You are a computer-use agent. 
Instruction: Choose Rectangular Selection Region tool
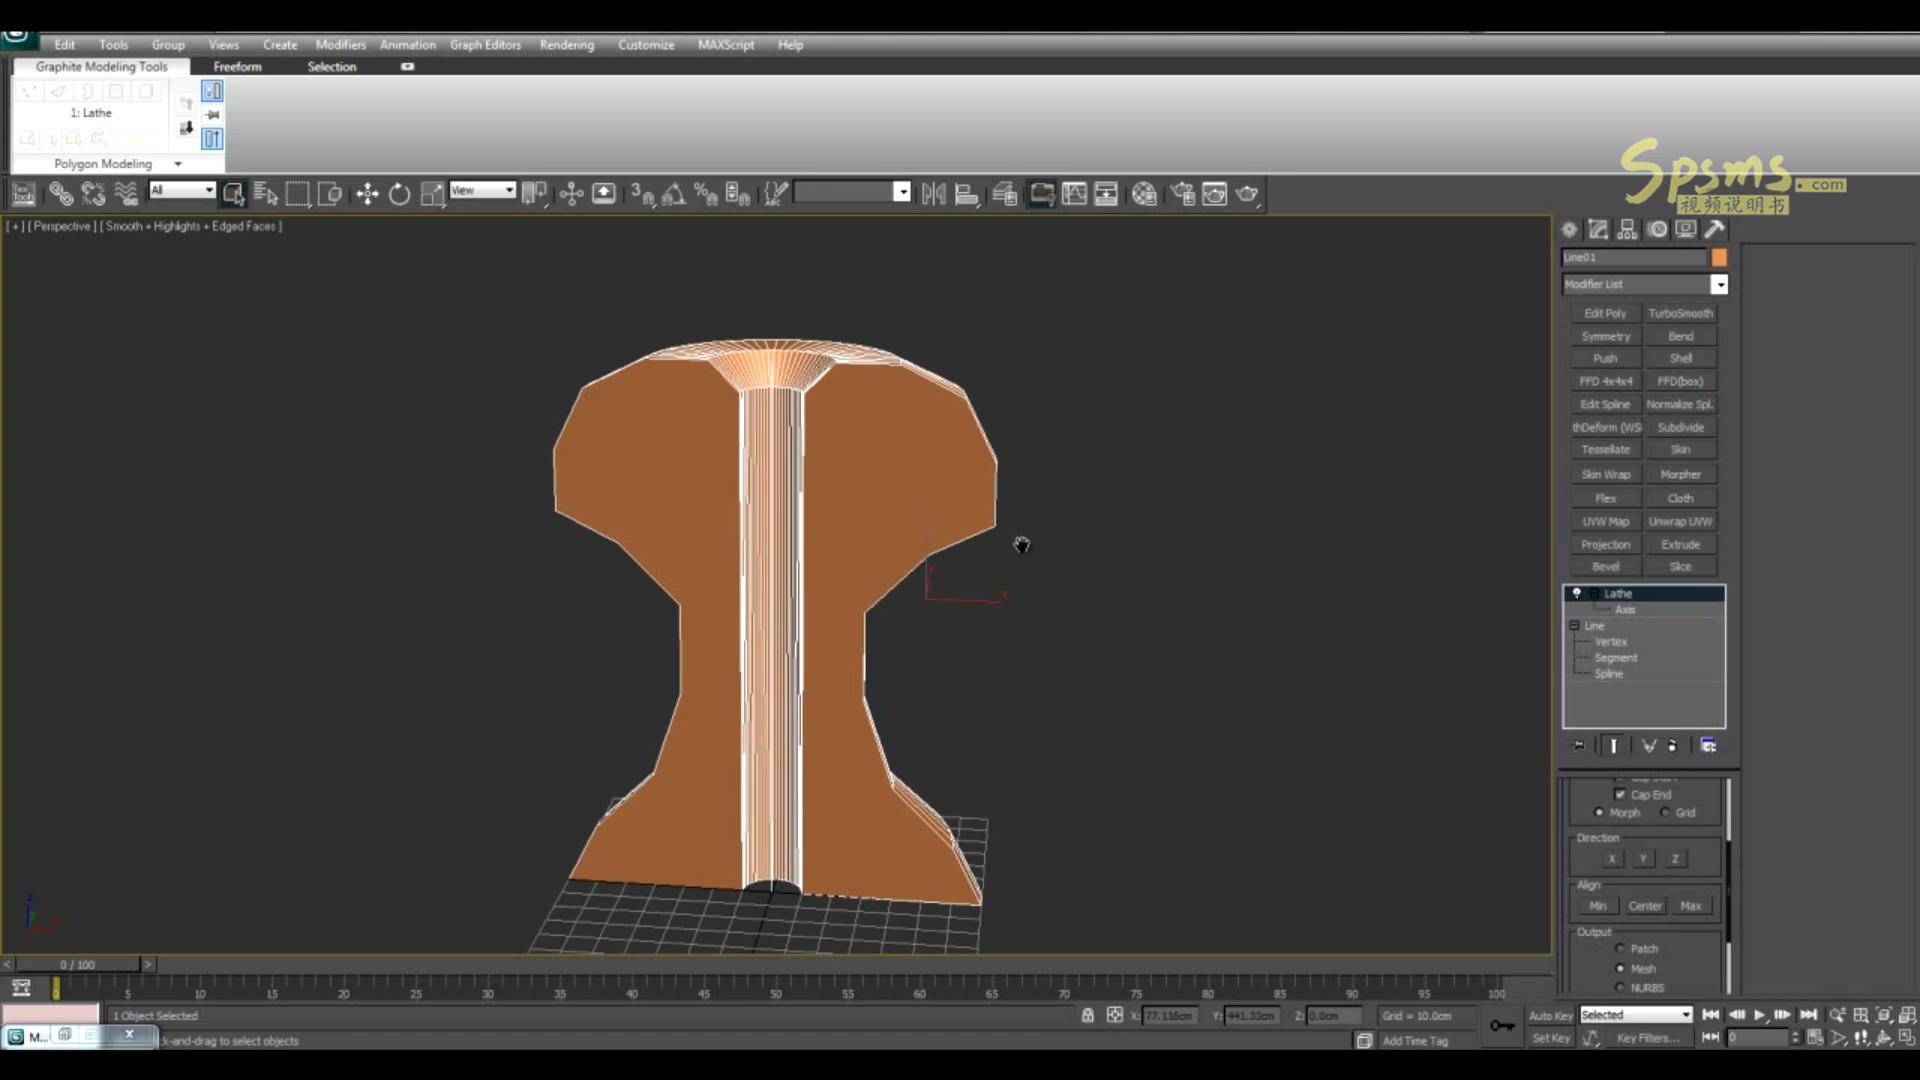298,193
